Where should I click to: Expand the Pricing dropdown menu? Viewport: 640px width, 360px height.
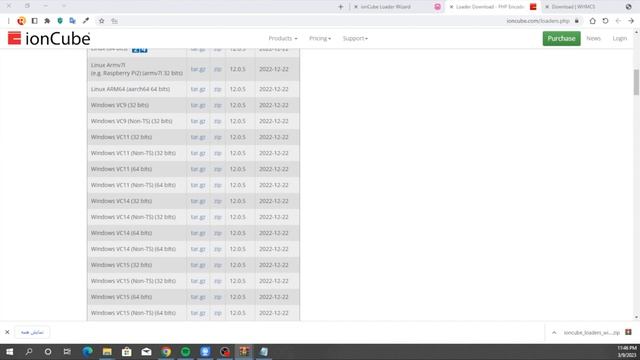tap(320, 38)
